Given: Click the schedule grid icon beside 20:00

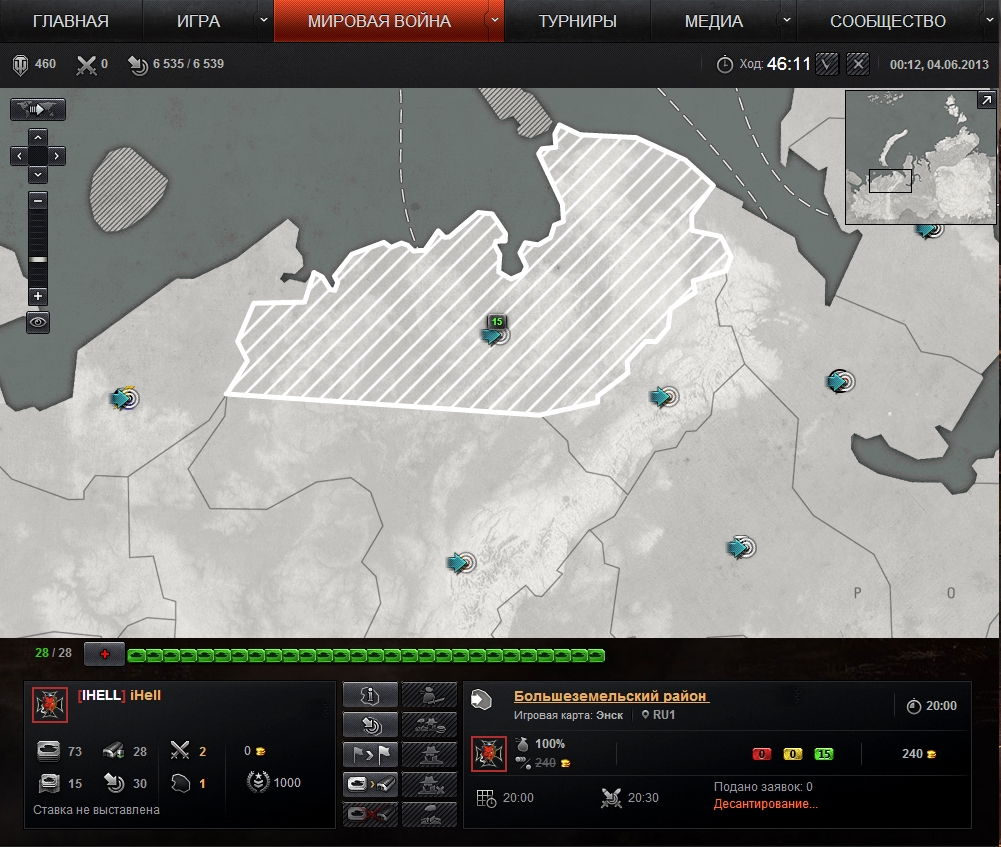Looking at the screenshot, I should point(486,798).
